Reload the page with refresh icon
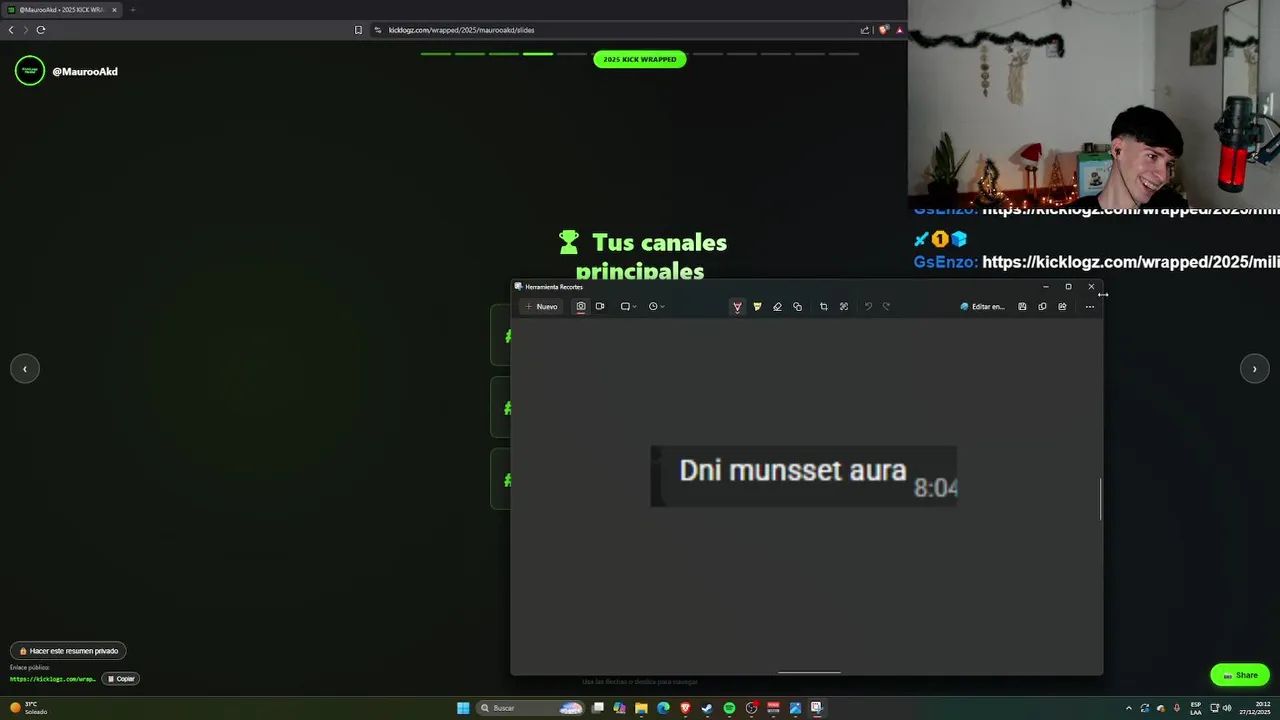The height and width of the screenshot is (720, 1280). pos(41,30)
